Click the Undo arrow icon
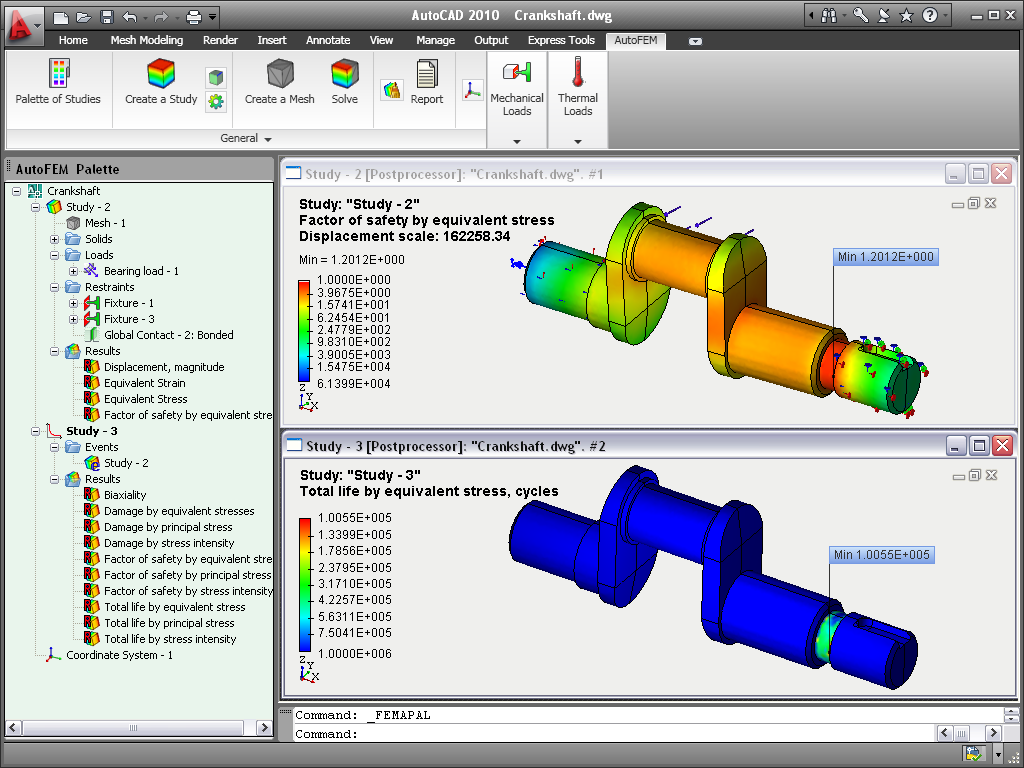This screenshot has width=1024, height=768. pyautogui.click(x=130, y=17)
